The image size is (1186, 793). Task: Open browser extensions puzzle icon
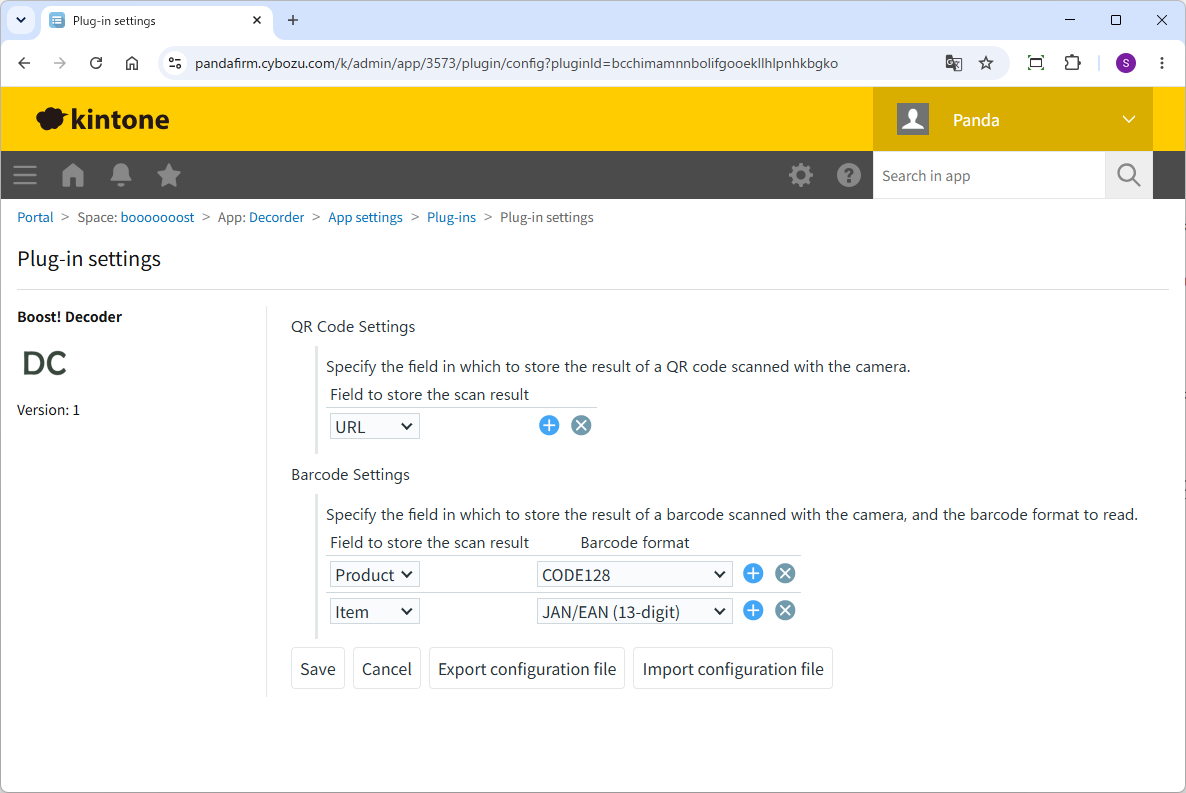pos(1073,63)
